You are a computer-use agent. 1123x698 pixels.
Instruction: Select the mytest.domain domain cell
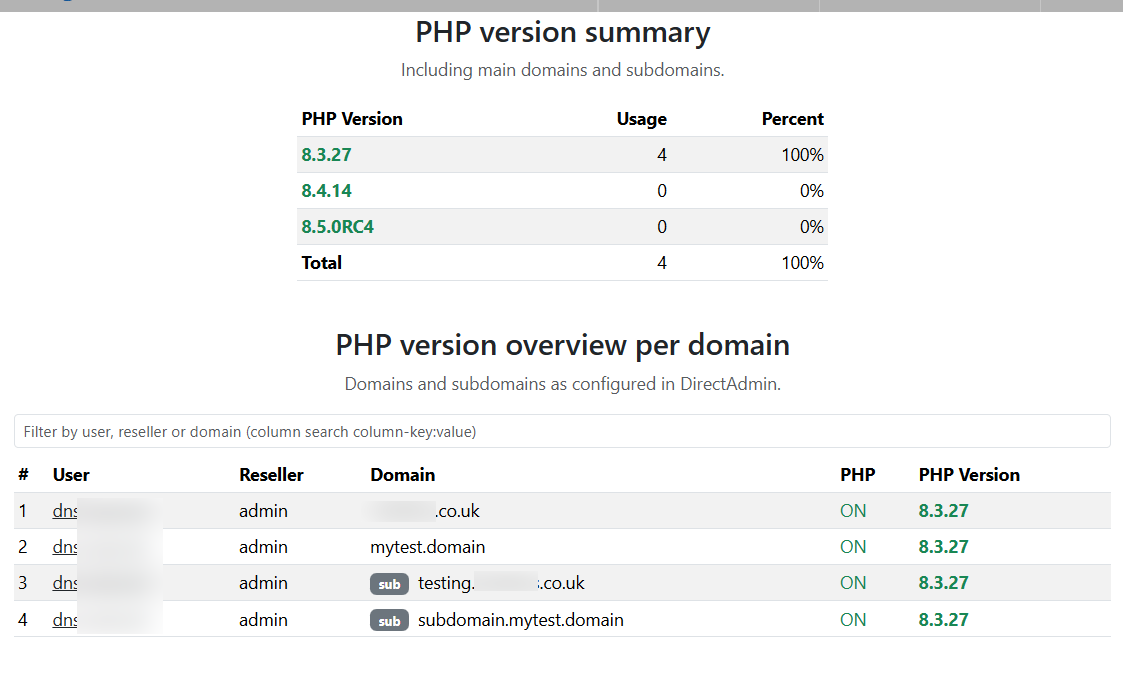tap(427, 547)
